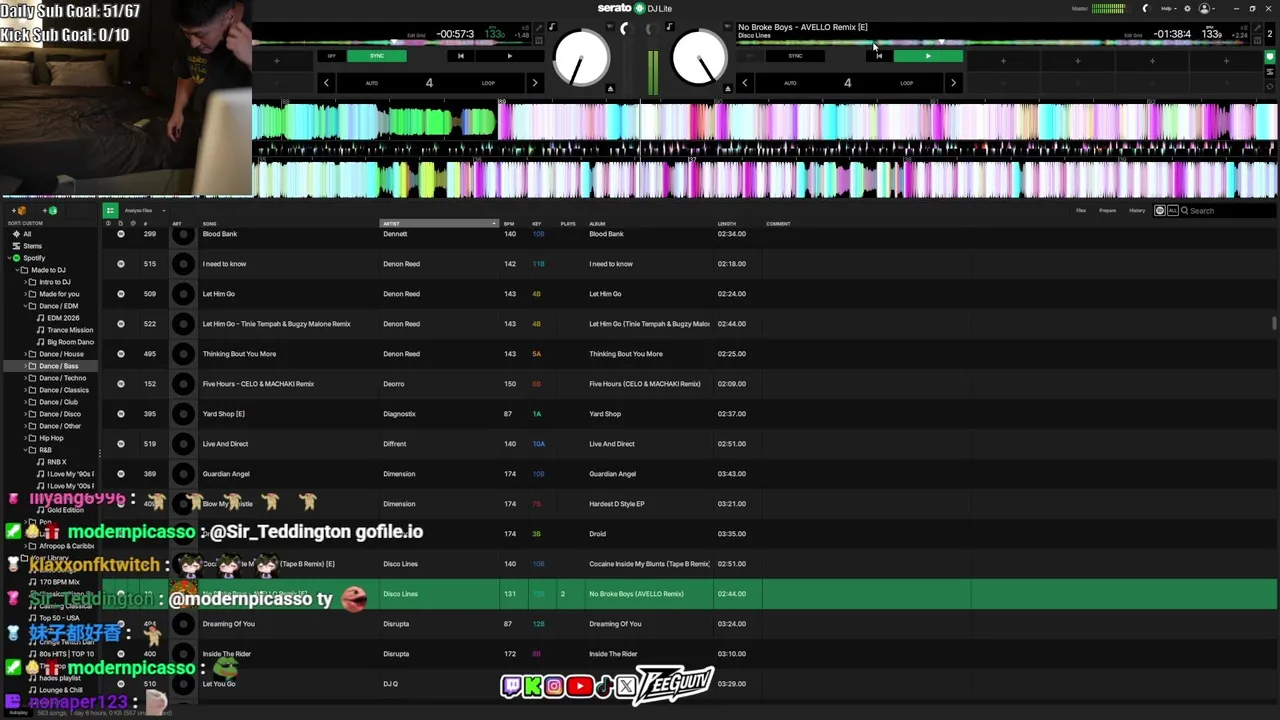Click the right deck edit grid pencil icon
The image size is (1280, 720).
pyautogui.click(x=1255, y=28)
